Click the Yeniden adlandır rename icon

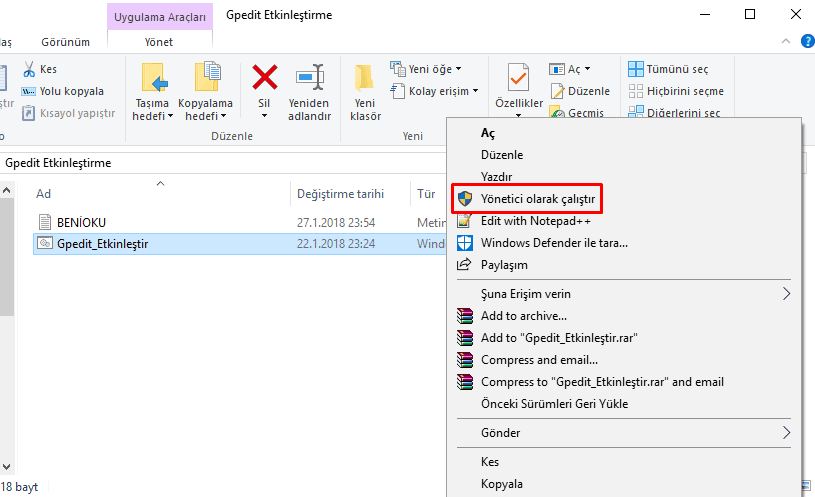point(309,78)
